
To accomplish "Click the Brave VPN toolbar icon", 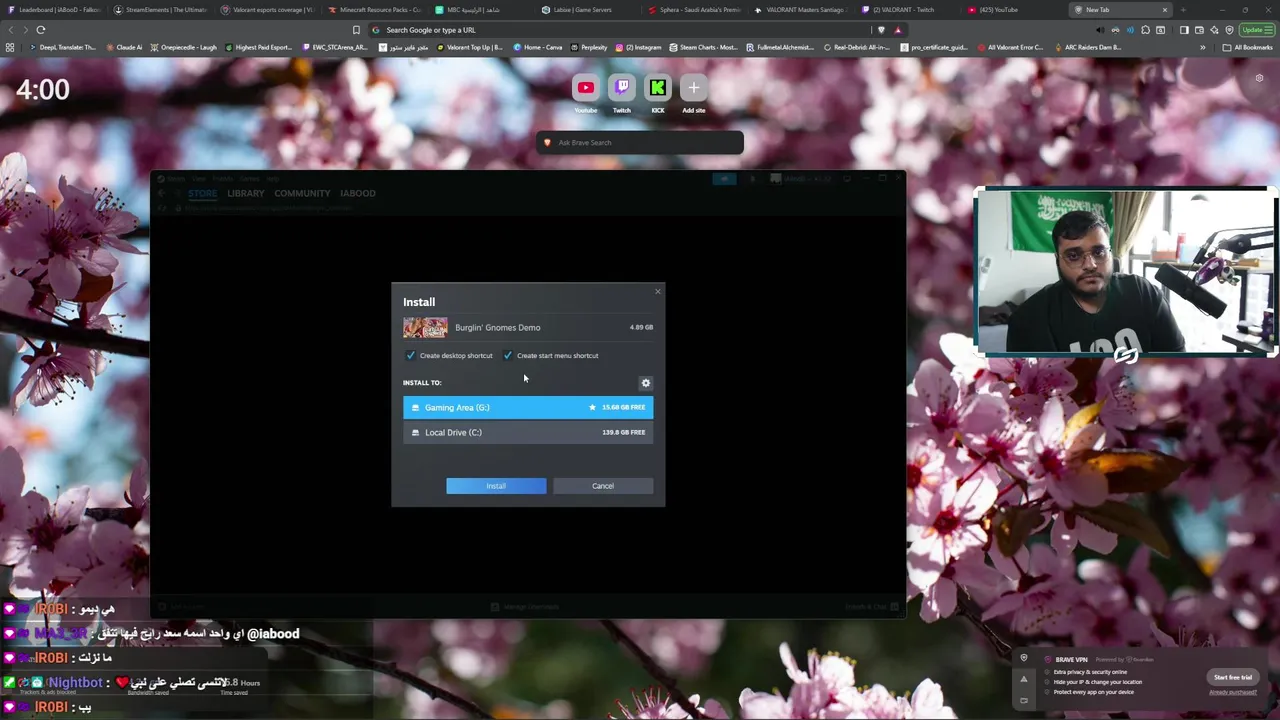I will [x=1229, y=30].
